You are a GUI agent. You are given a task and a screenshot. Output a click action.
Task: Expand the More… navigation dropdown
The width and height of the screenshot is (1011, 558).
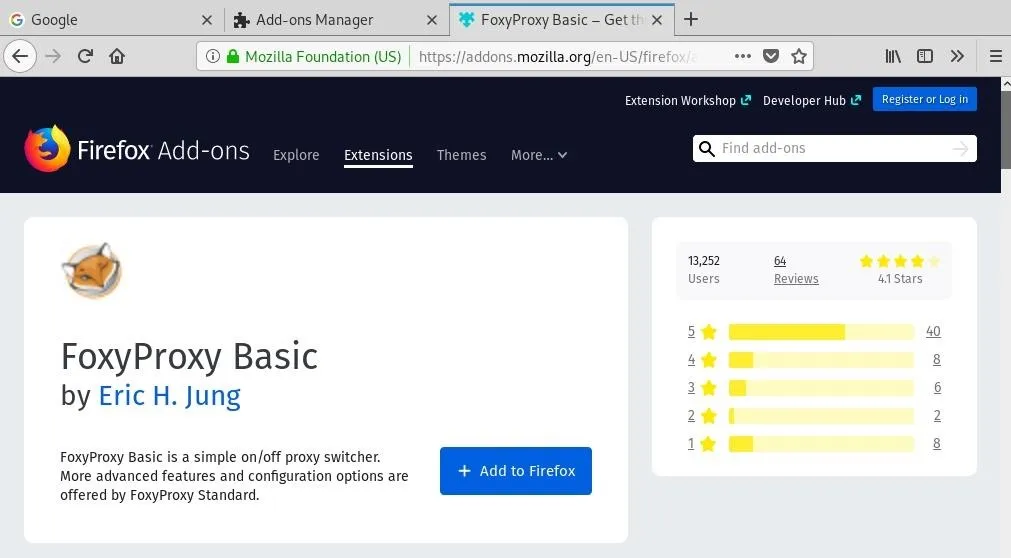click(538, 155)
